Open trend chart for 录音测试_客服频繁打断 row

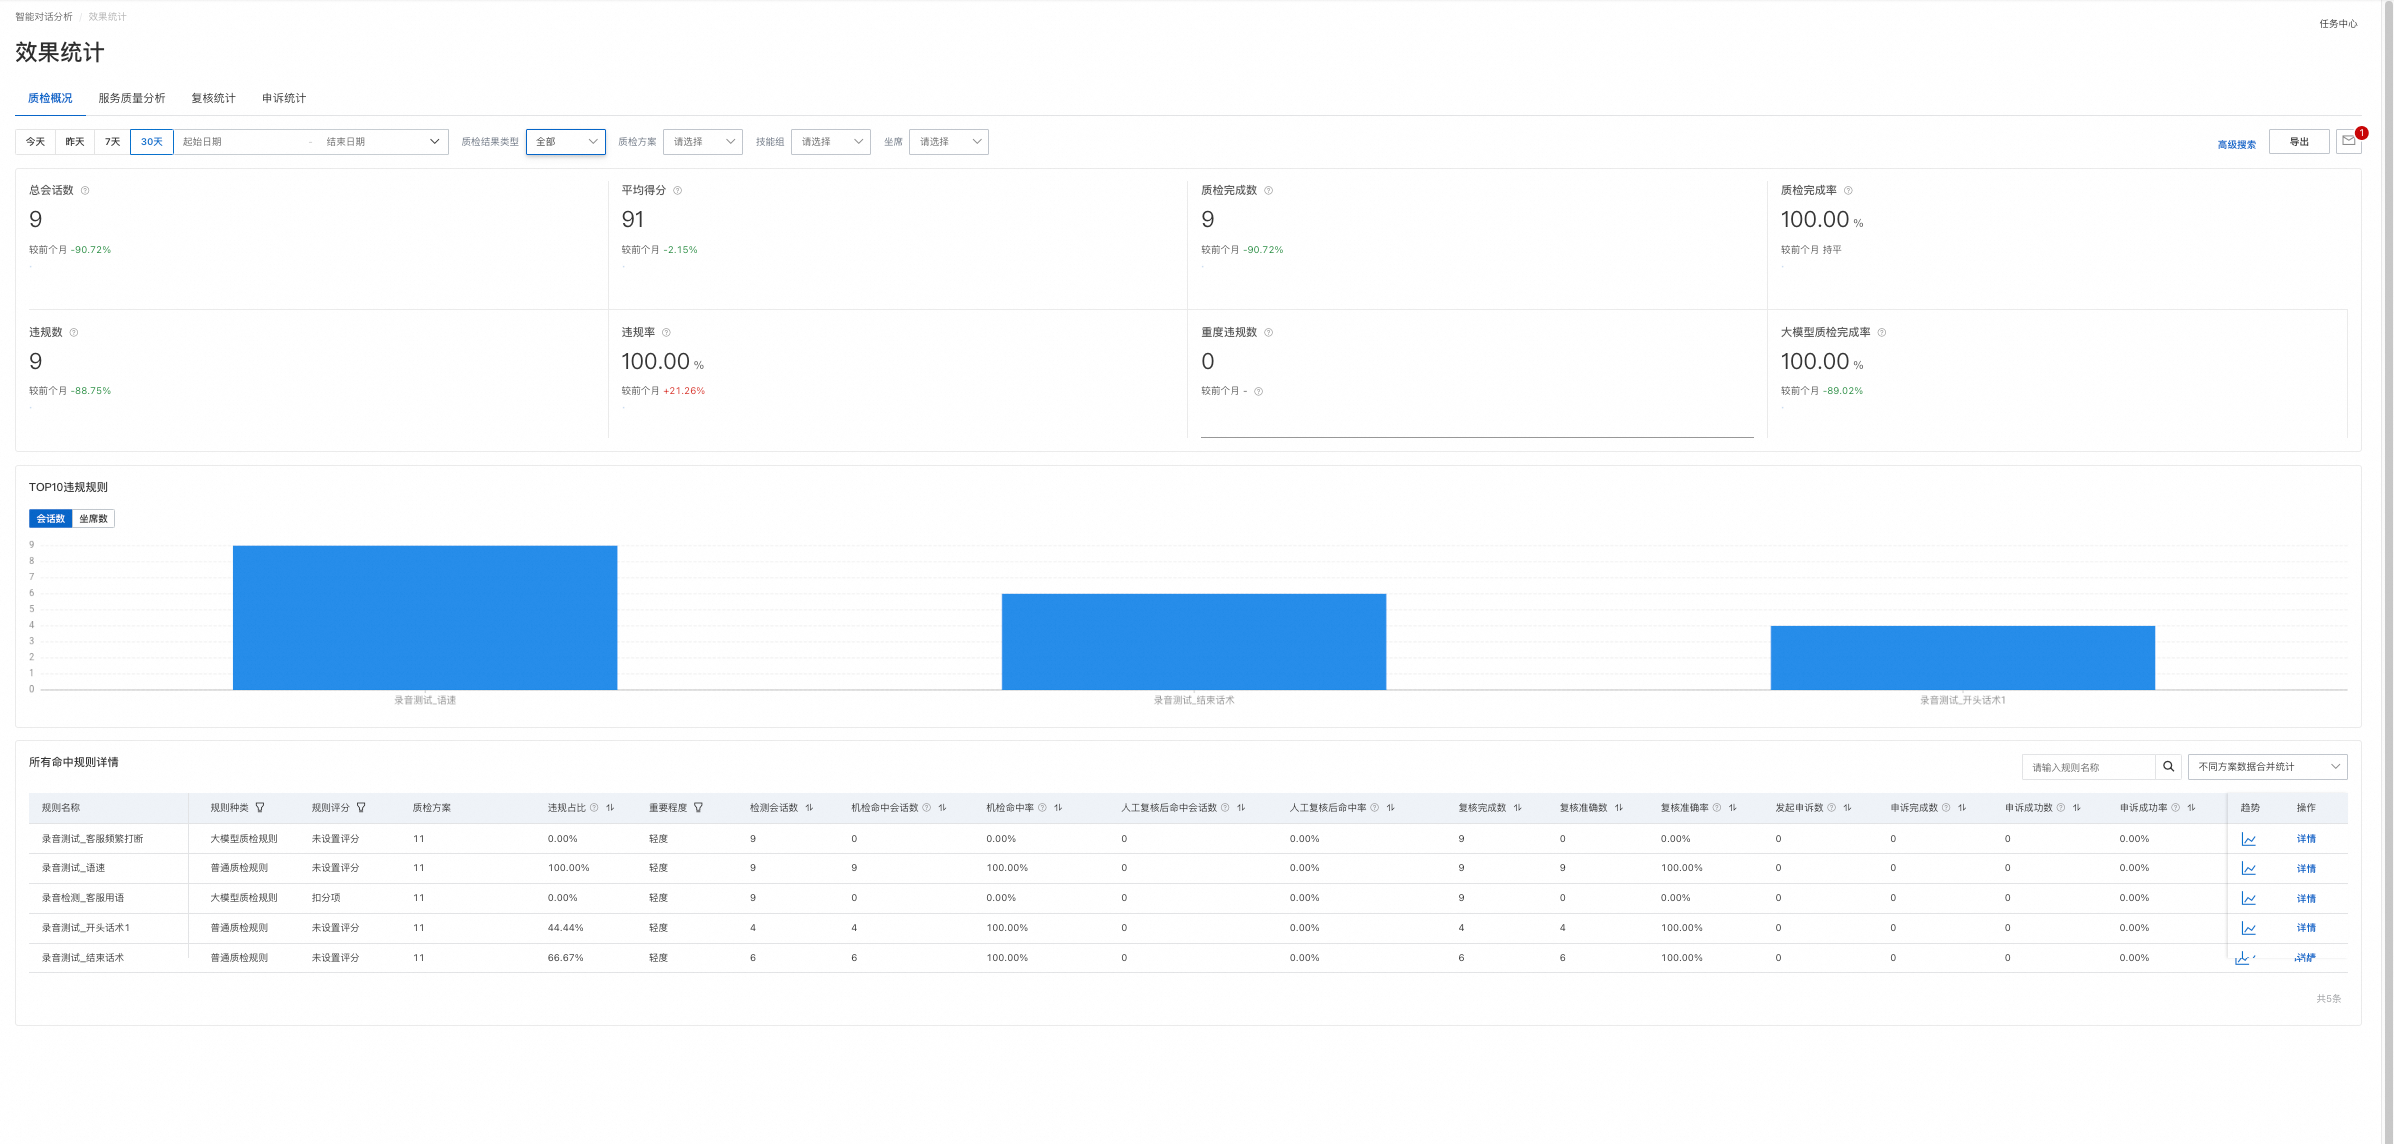pos(2248,839)
